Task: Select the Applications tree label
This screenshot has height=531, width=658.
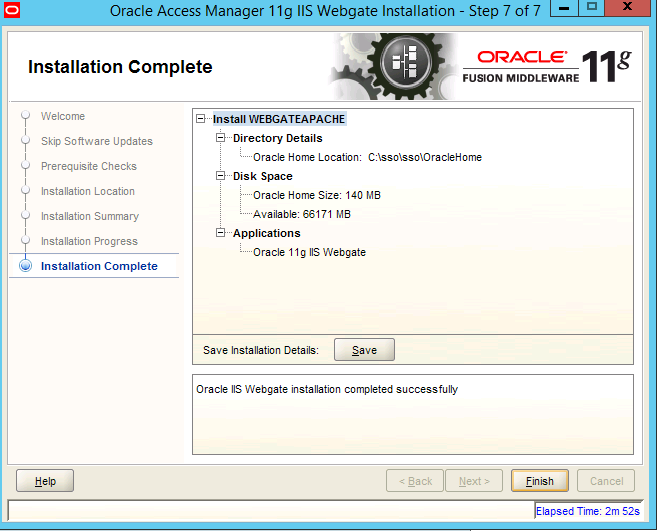Action: tap(267, 233)
